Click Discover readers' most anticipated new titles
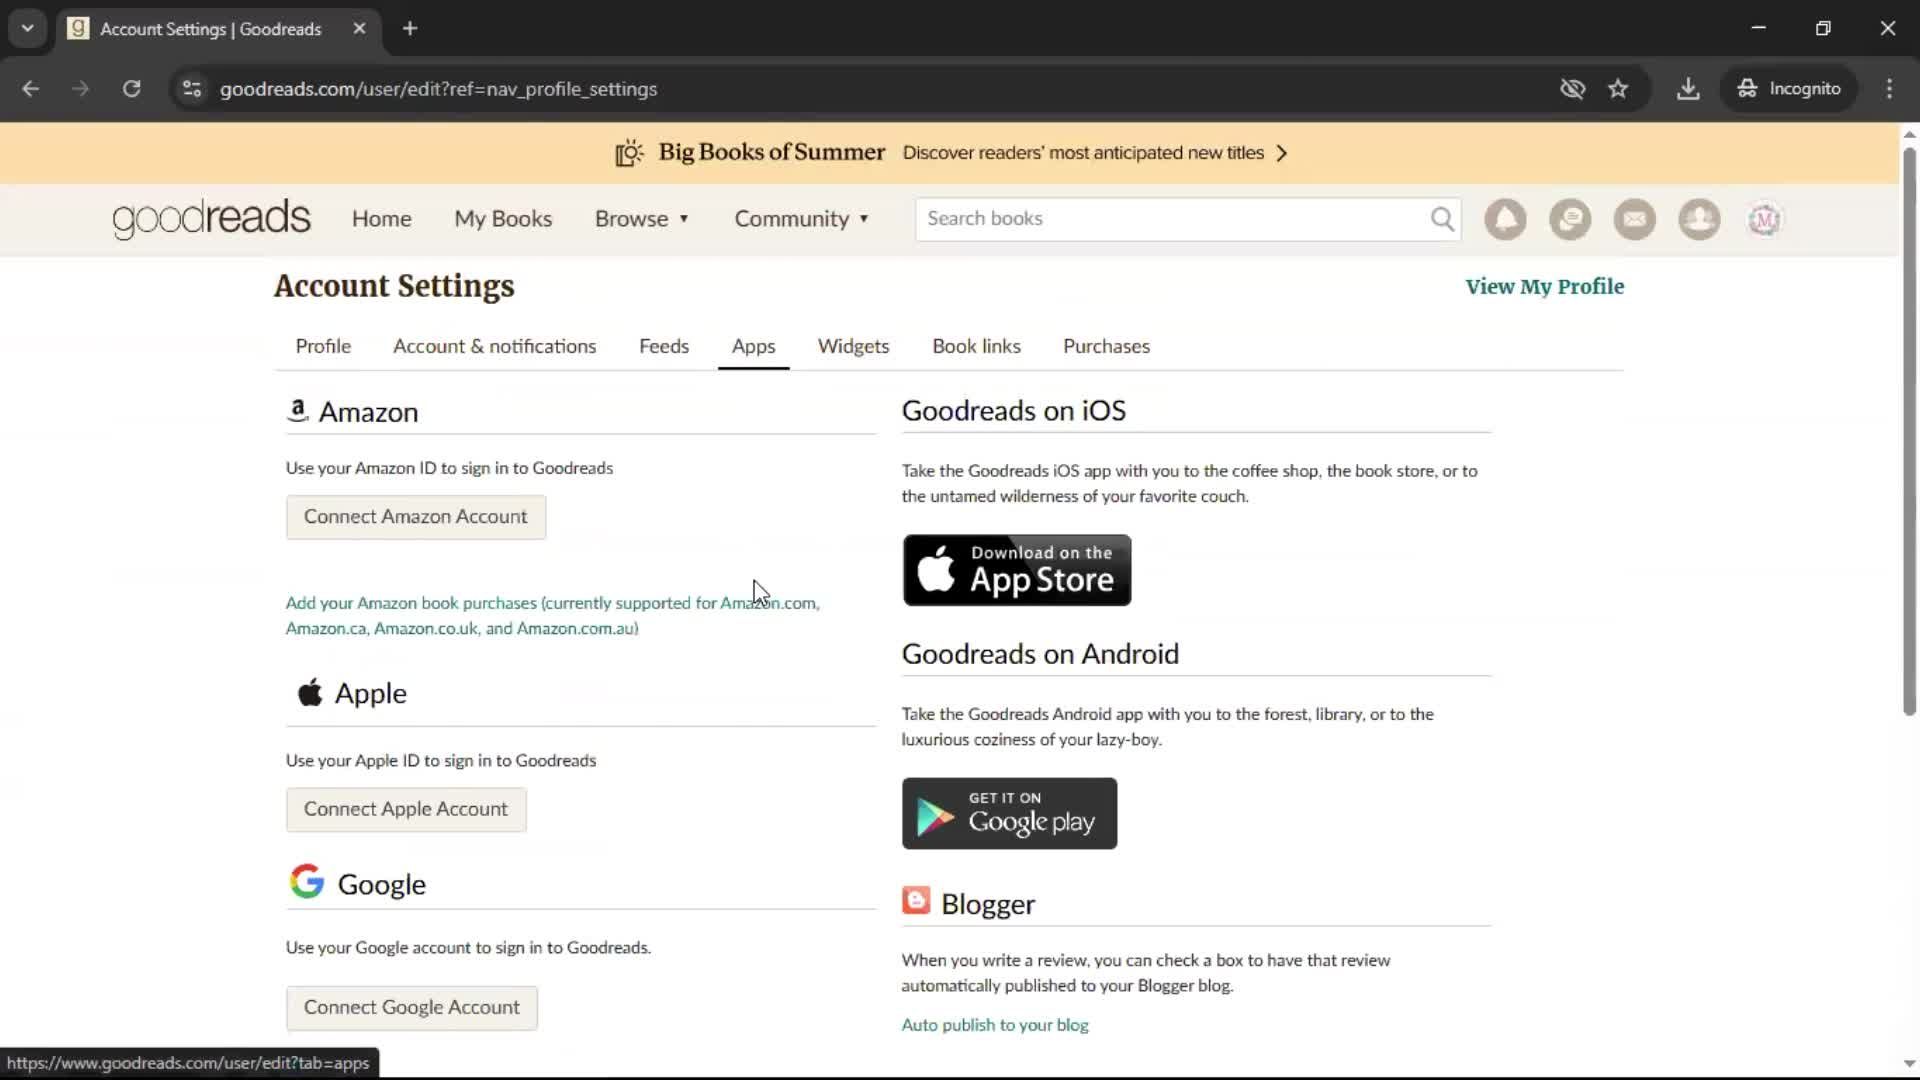The image size is (1920, 1080). (1083, 153)
